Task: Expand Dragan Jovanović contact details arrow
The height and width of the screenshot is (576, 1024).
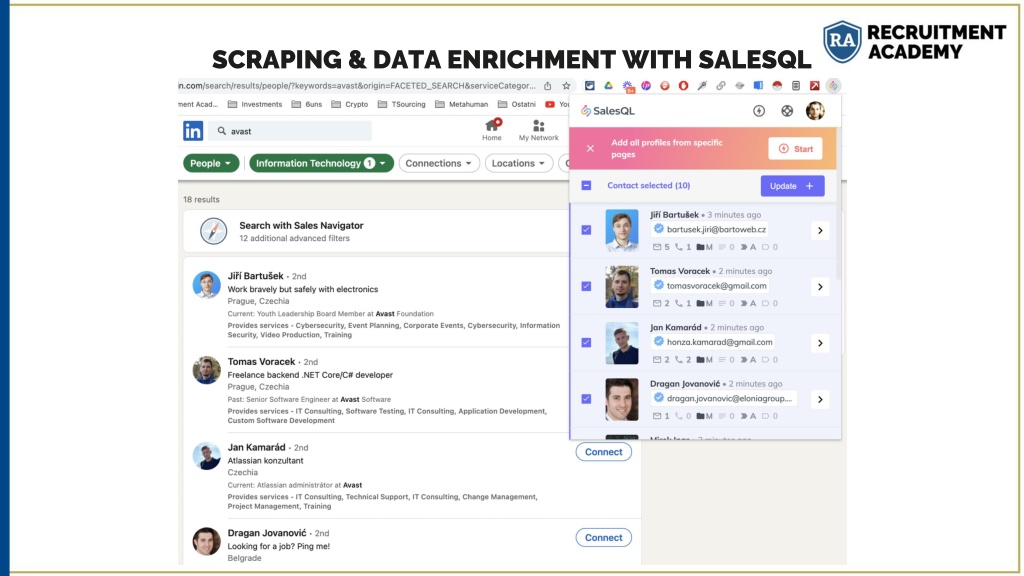Action: click(820, 399)
